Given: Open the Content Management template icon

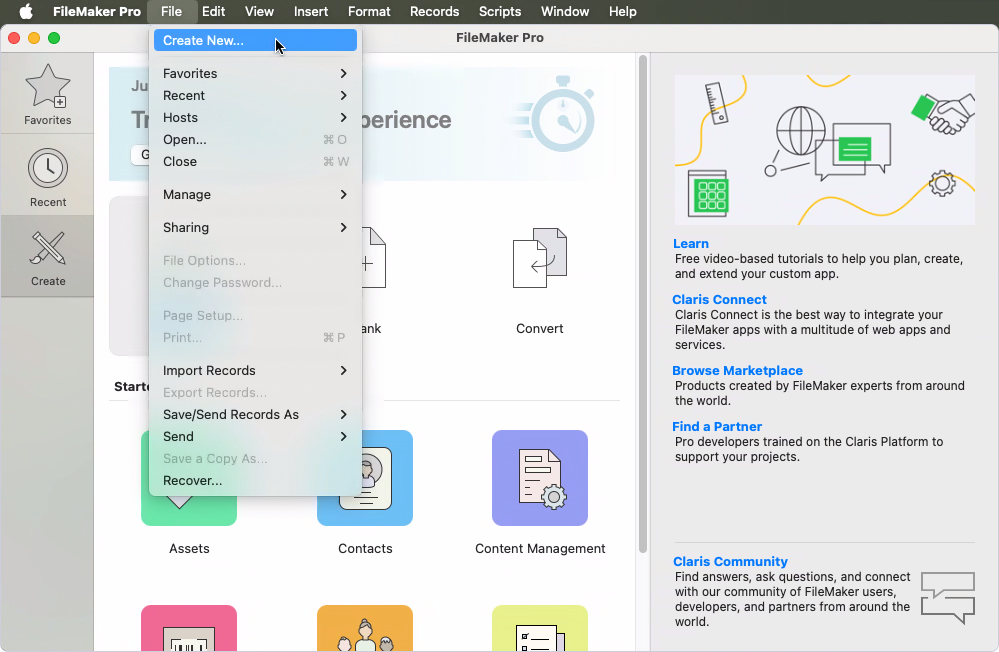Looking at the screenshot, I should (540, 478).
